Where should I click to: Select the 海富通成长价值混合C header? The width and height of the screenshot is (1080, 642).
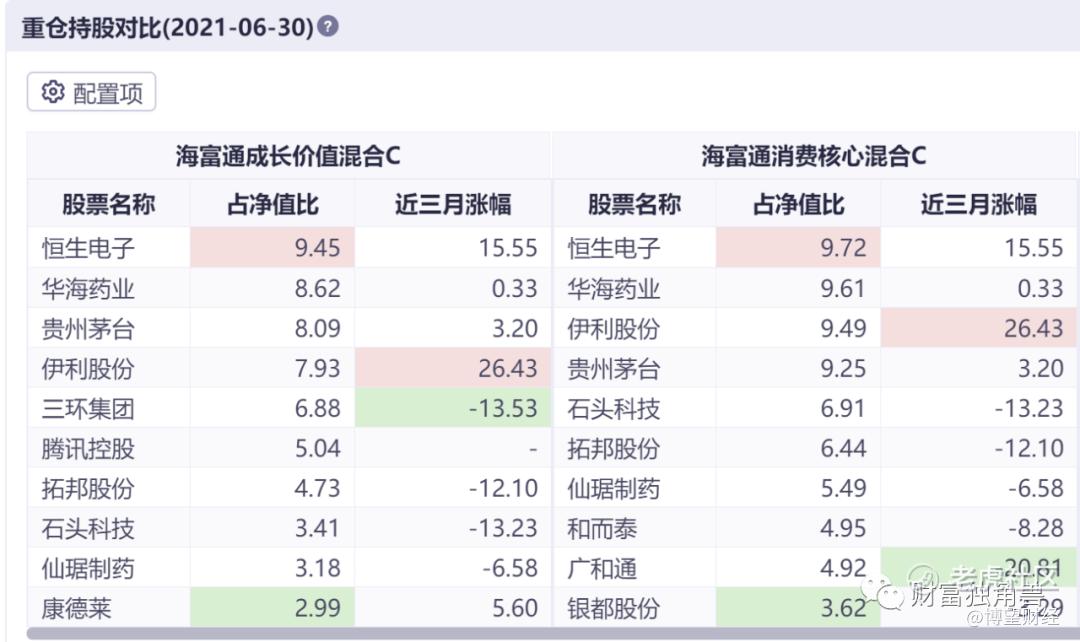[x=288, y=156]
